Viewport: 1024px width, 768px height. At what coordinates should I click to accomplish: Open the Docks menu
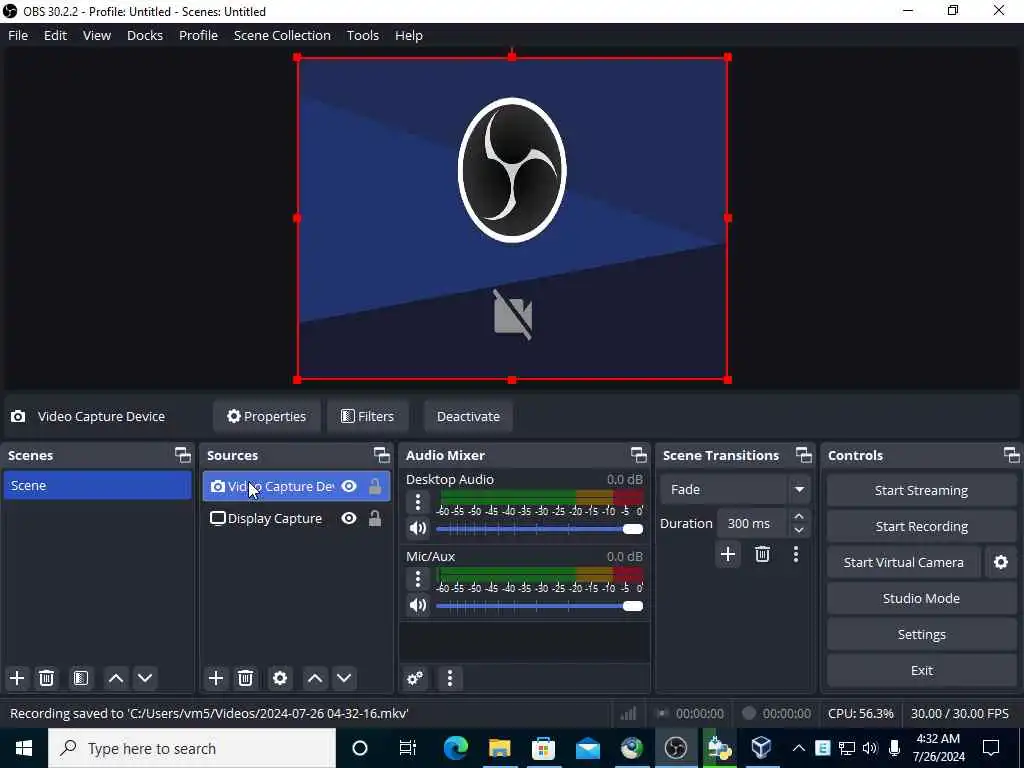click(145, 35)
